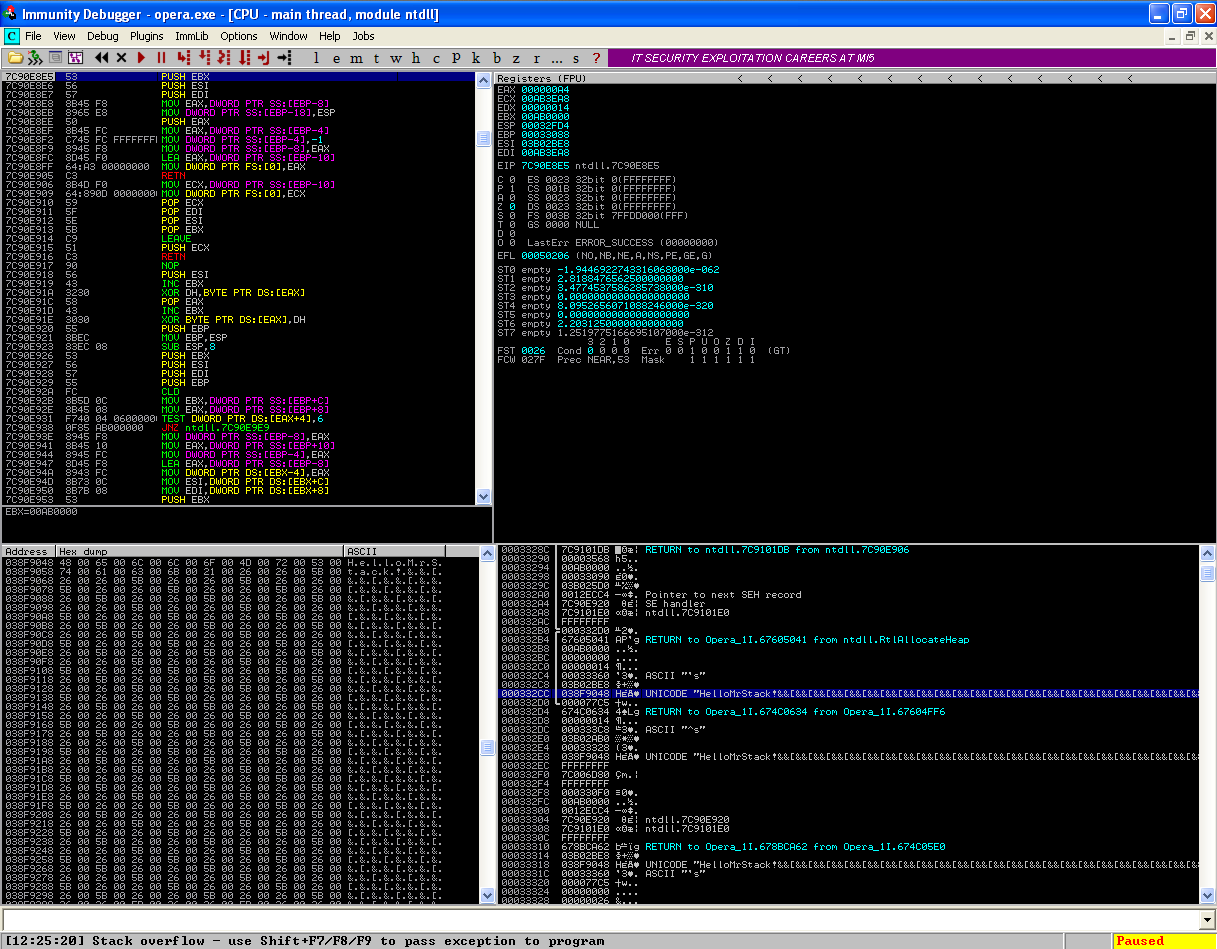Click the Rewind (restart program) icon

(101, 58)
